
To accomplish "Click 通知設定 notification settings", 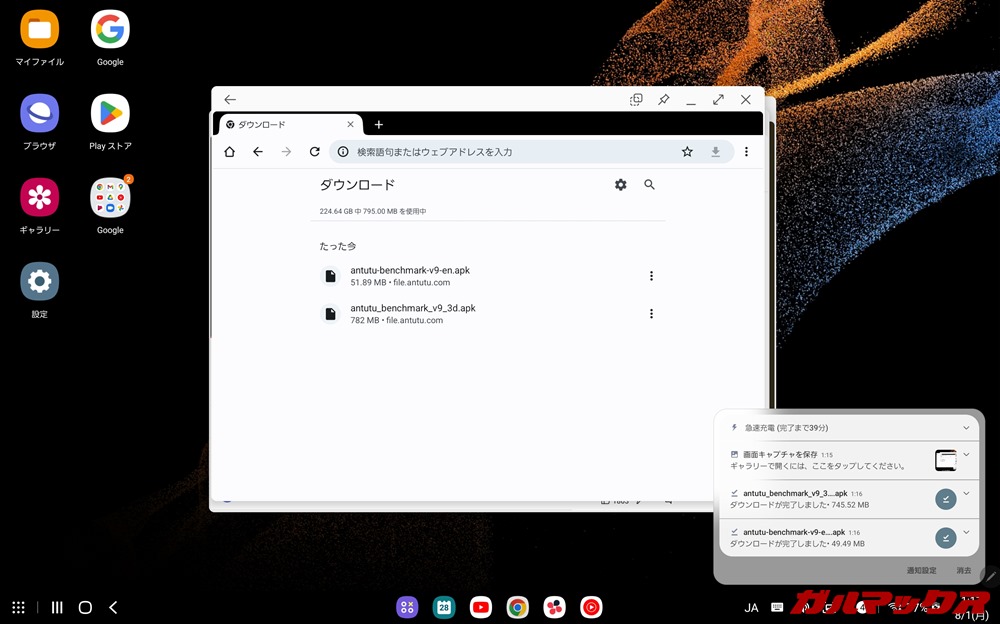I will (921, 570).
